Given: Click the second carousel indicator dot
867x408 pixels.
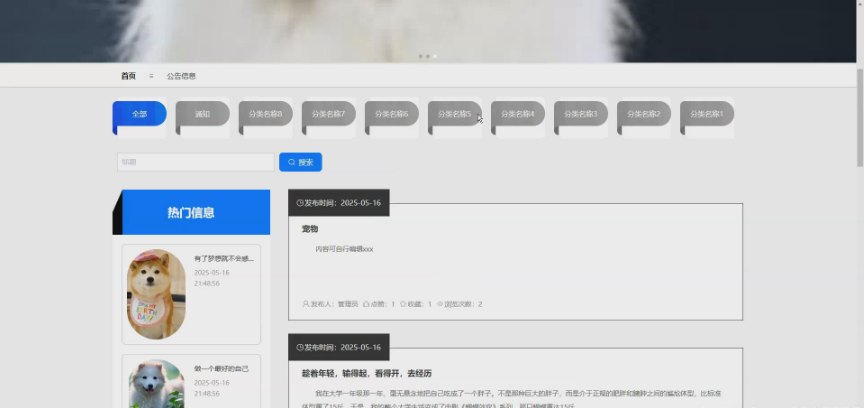Looking at the screenshot, I should point(428,56).
